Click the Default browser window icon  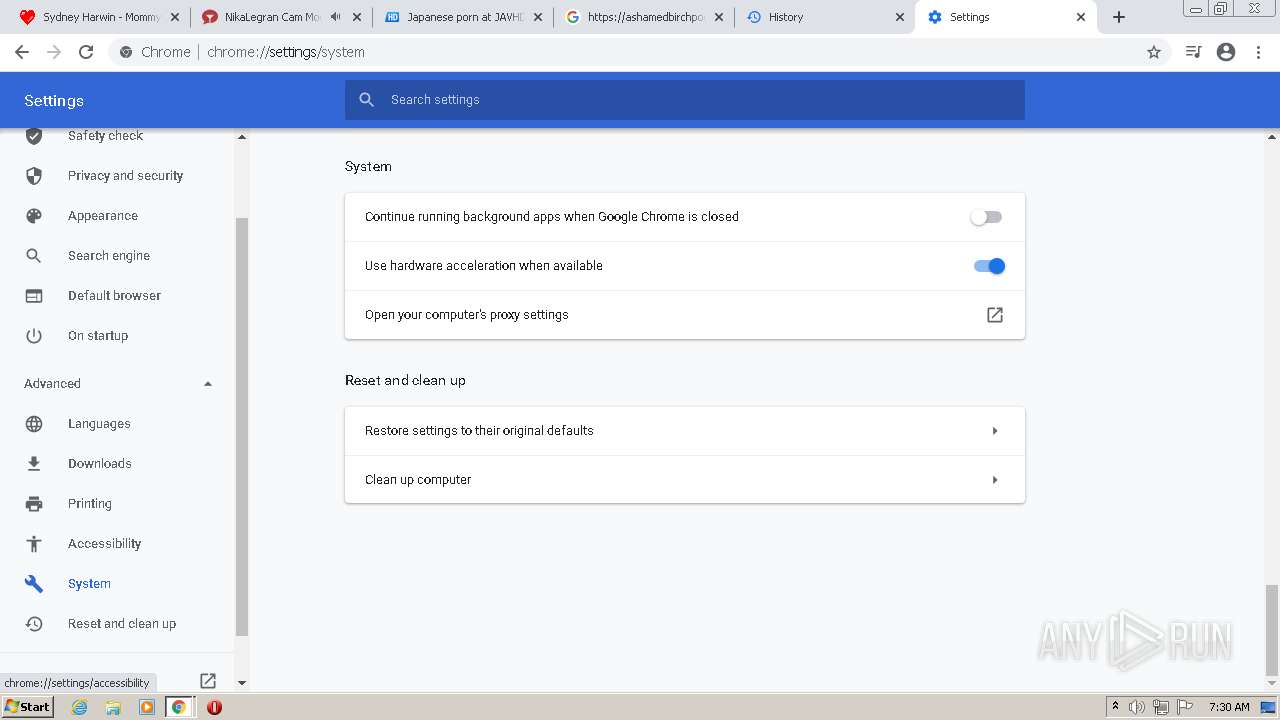coord(34,296)
